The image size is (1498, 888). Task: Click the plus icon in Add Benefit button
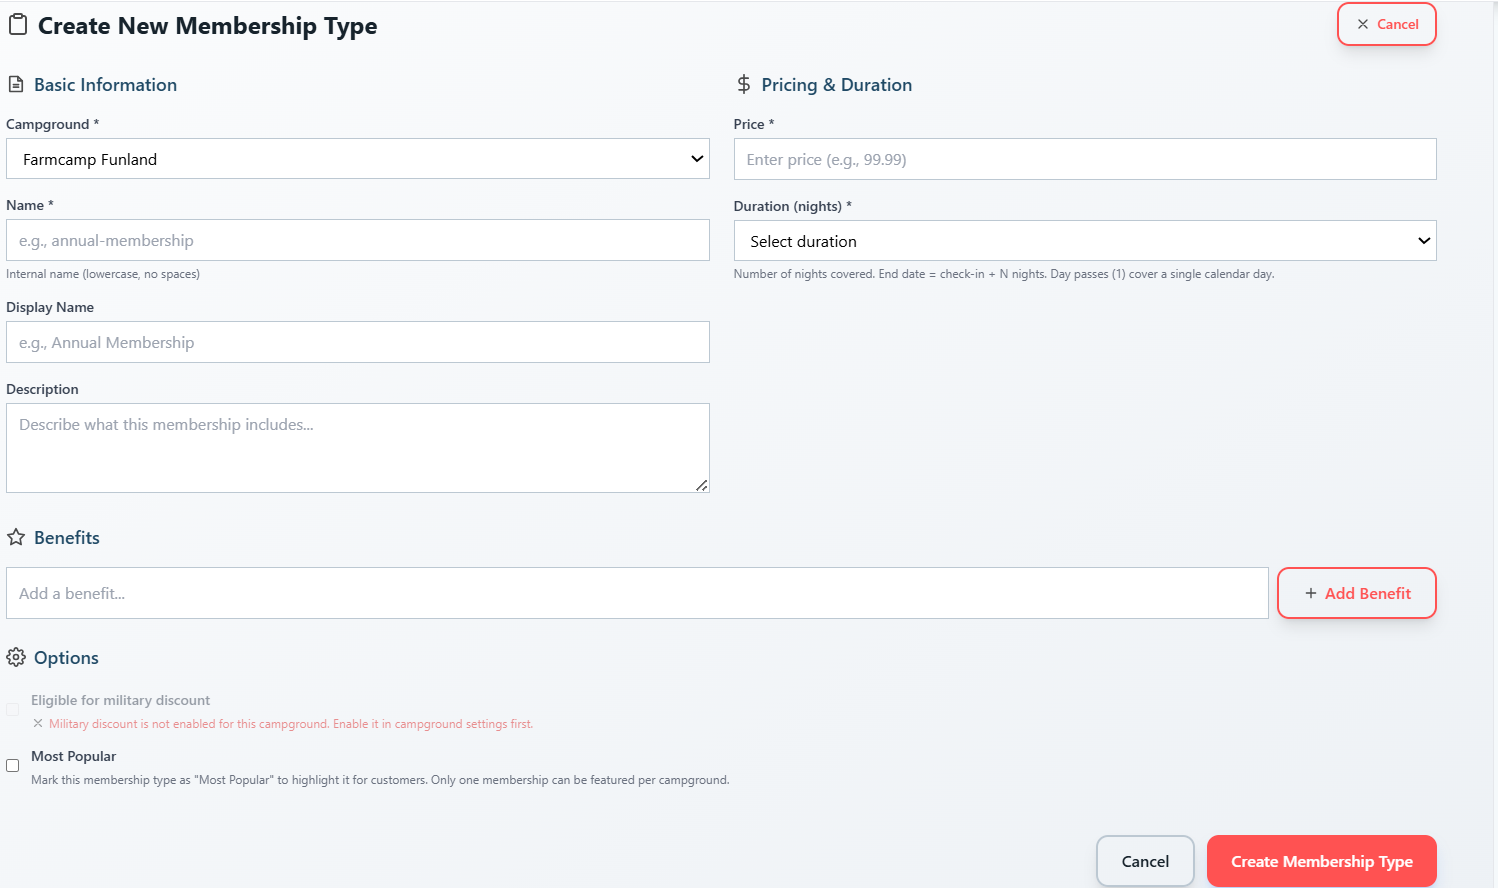[1310, 593]
